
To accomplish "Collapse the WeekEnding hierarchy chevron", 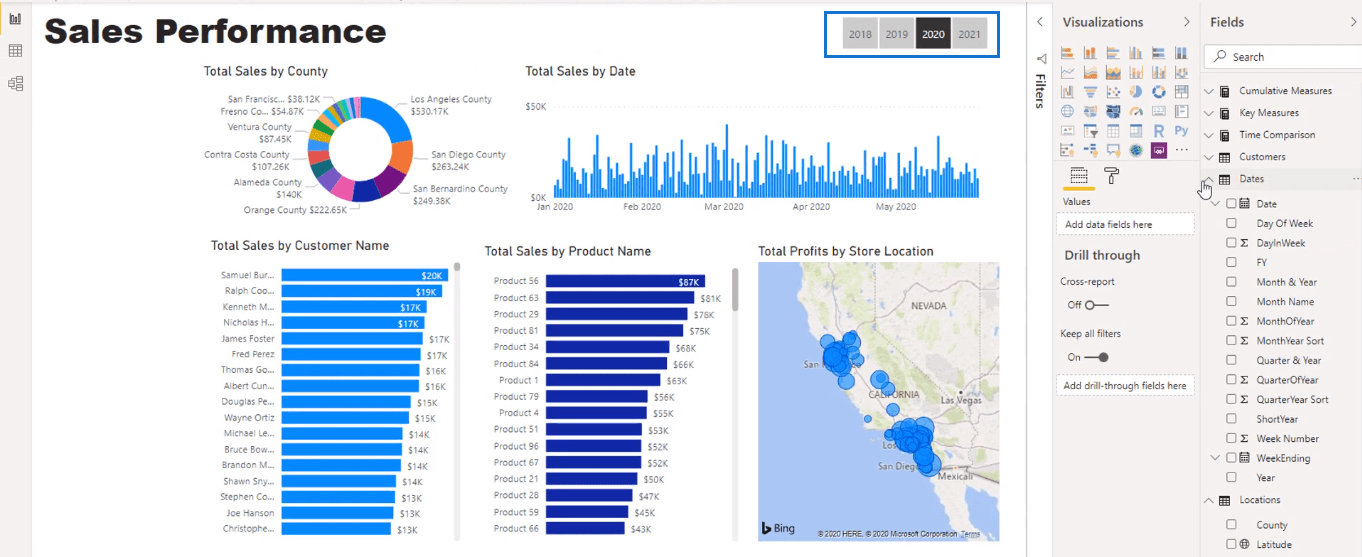I will click(x=1216, y=458).
